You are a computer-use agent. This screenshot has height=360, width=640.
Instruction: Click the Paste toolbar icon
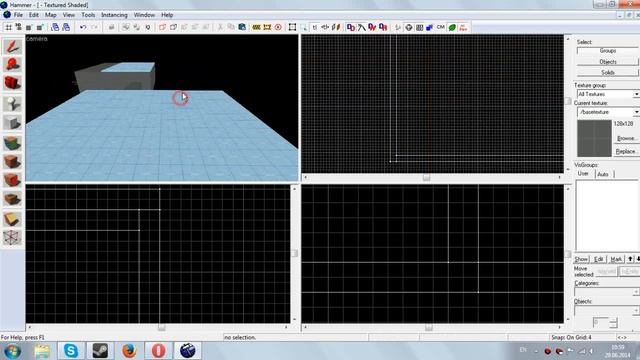242,27
